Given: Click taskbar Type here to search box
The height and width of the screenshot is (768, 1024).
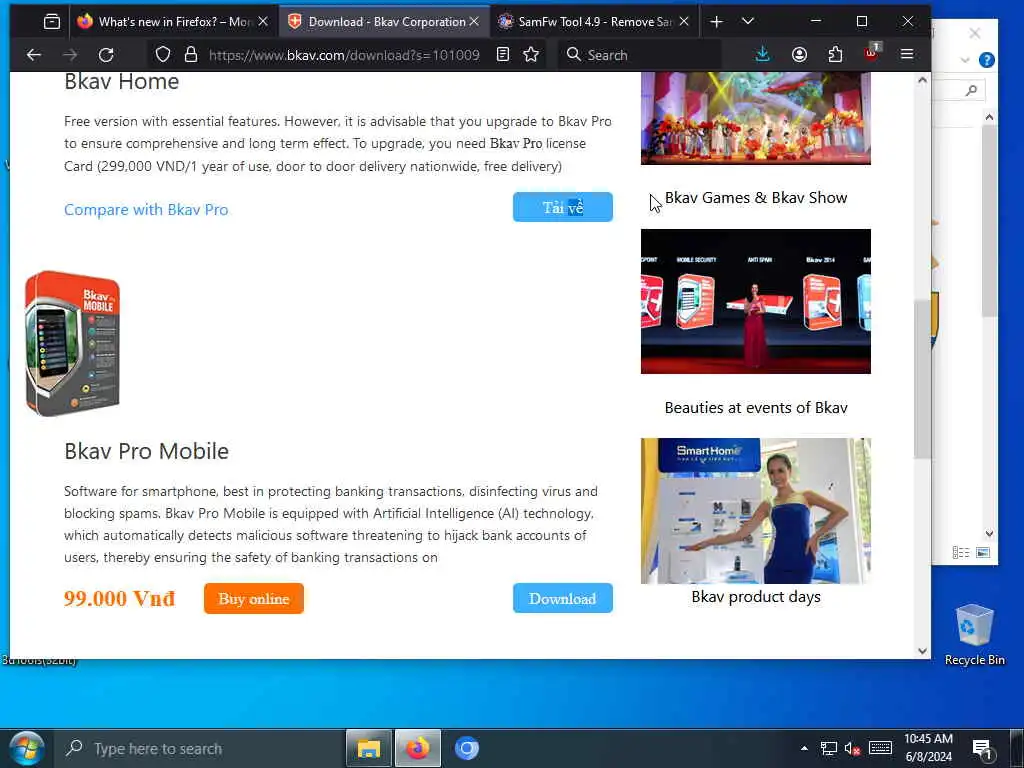Looking at the screenshot, I should tap(199, 748).
